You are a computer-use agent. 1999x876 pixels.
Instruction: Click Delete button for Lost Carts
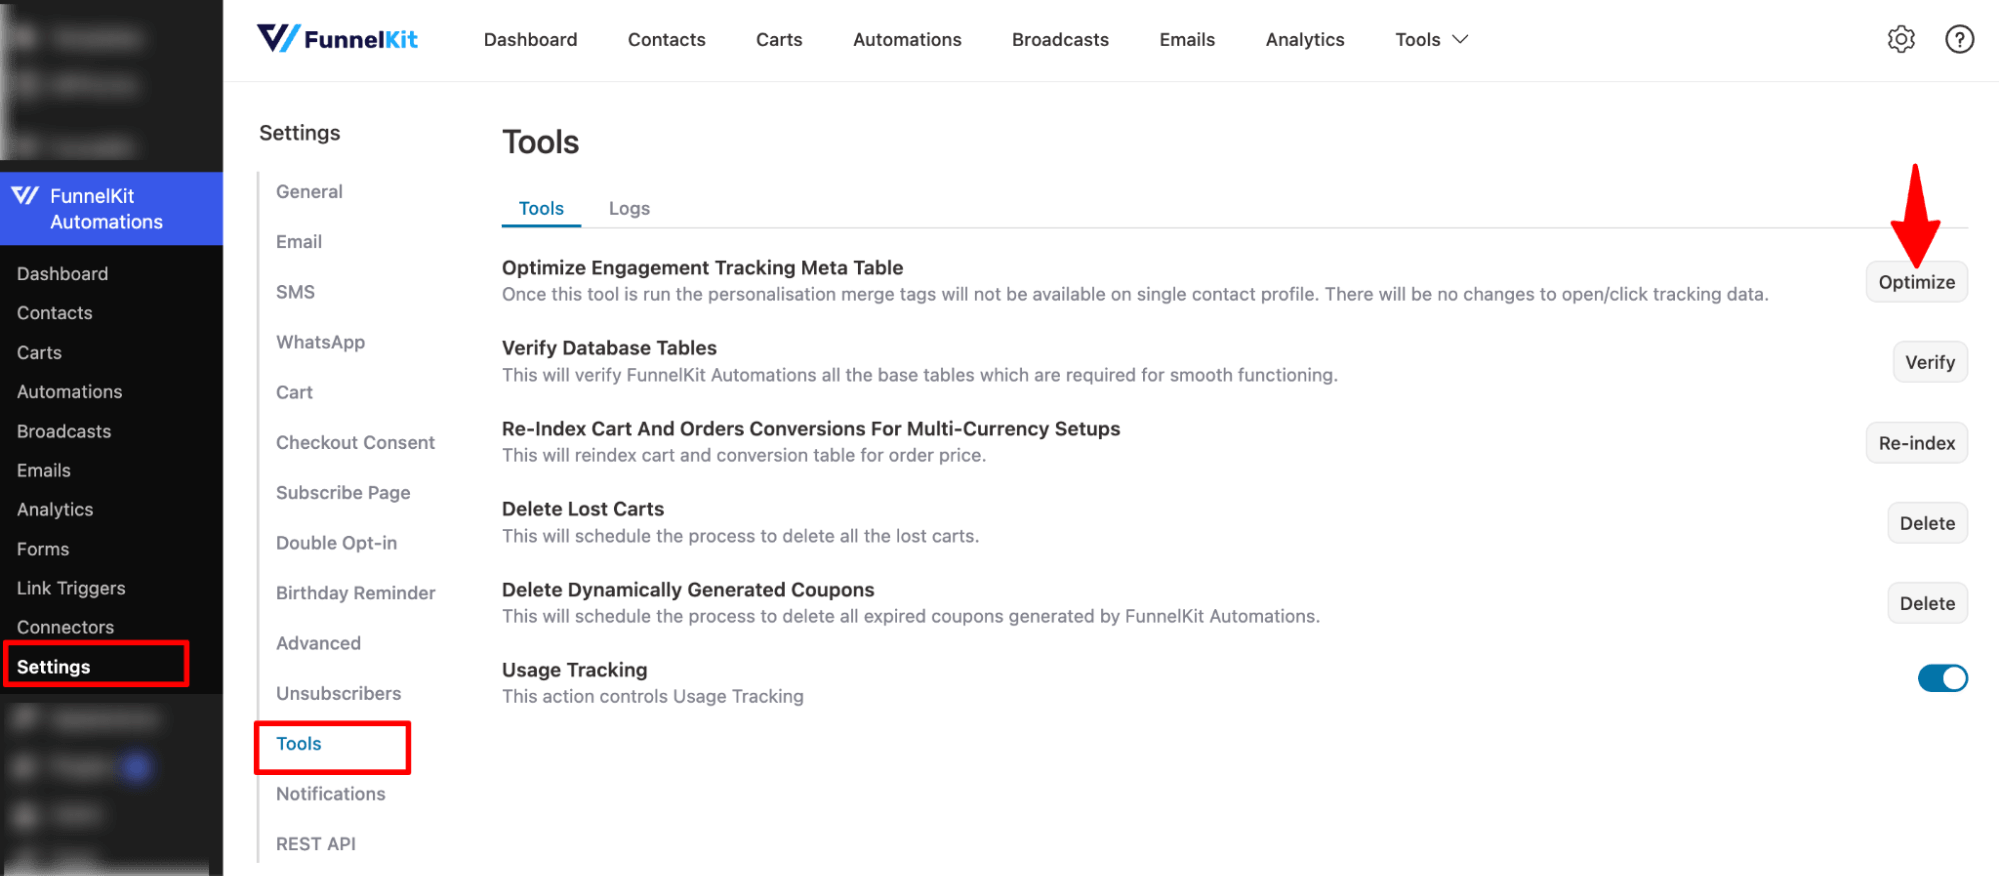(x=1927, y=523)
